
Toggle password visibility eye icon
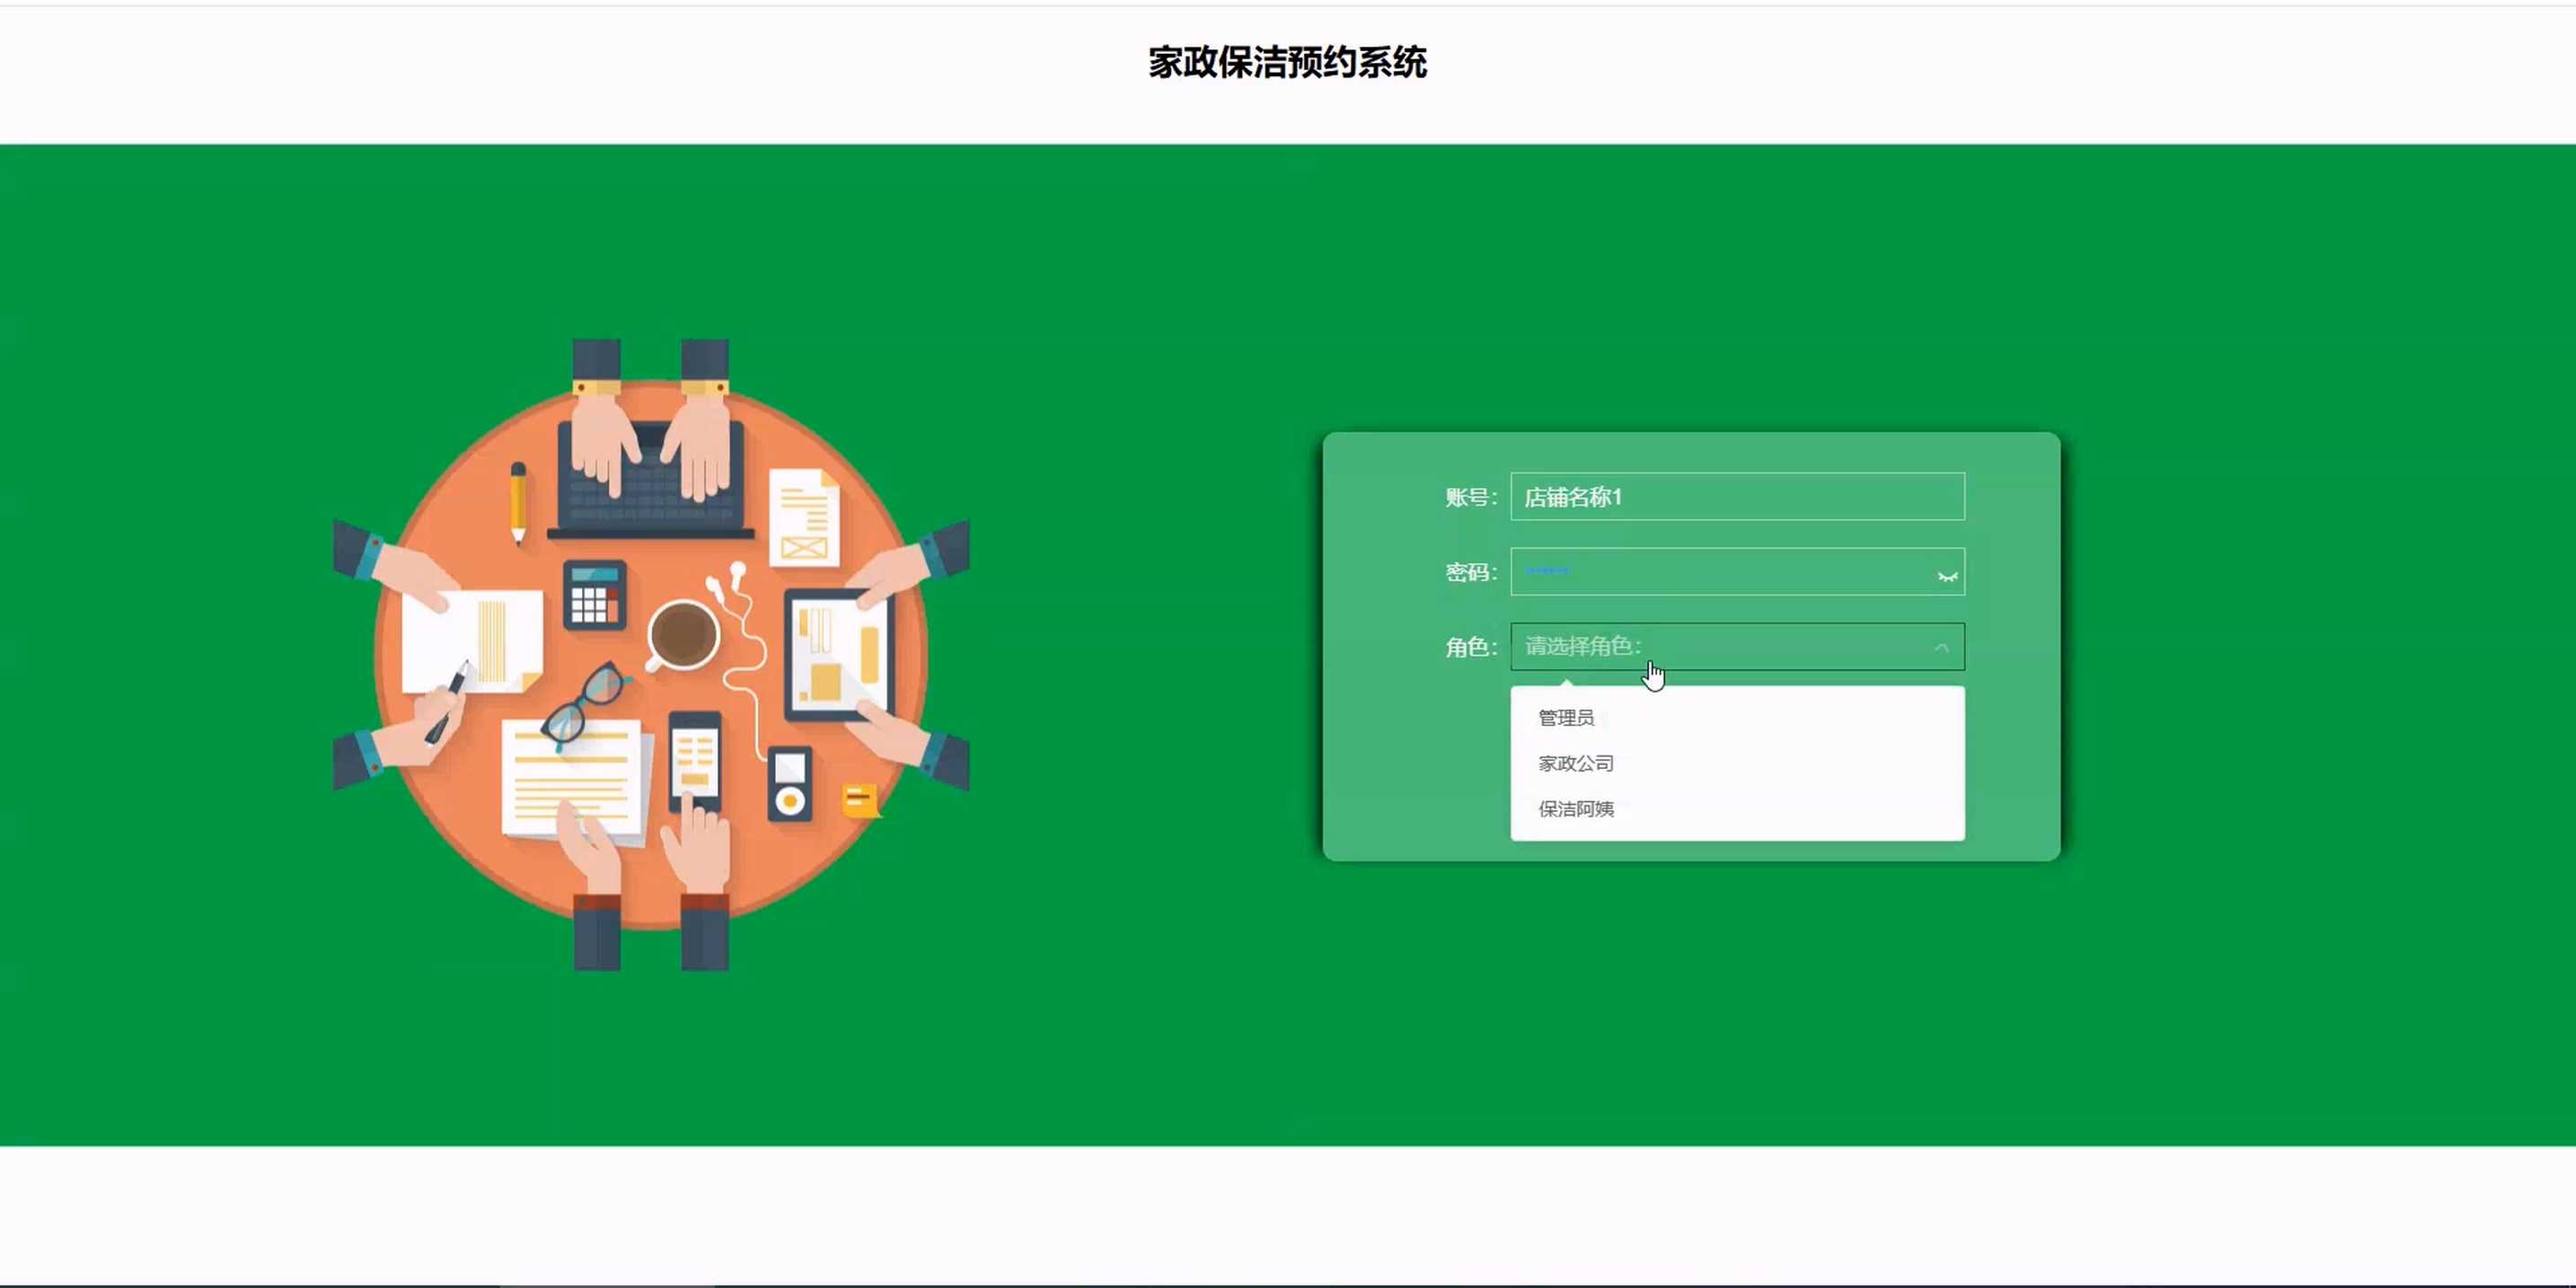(1946, 576)
